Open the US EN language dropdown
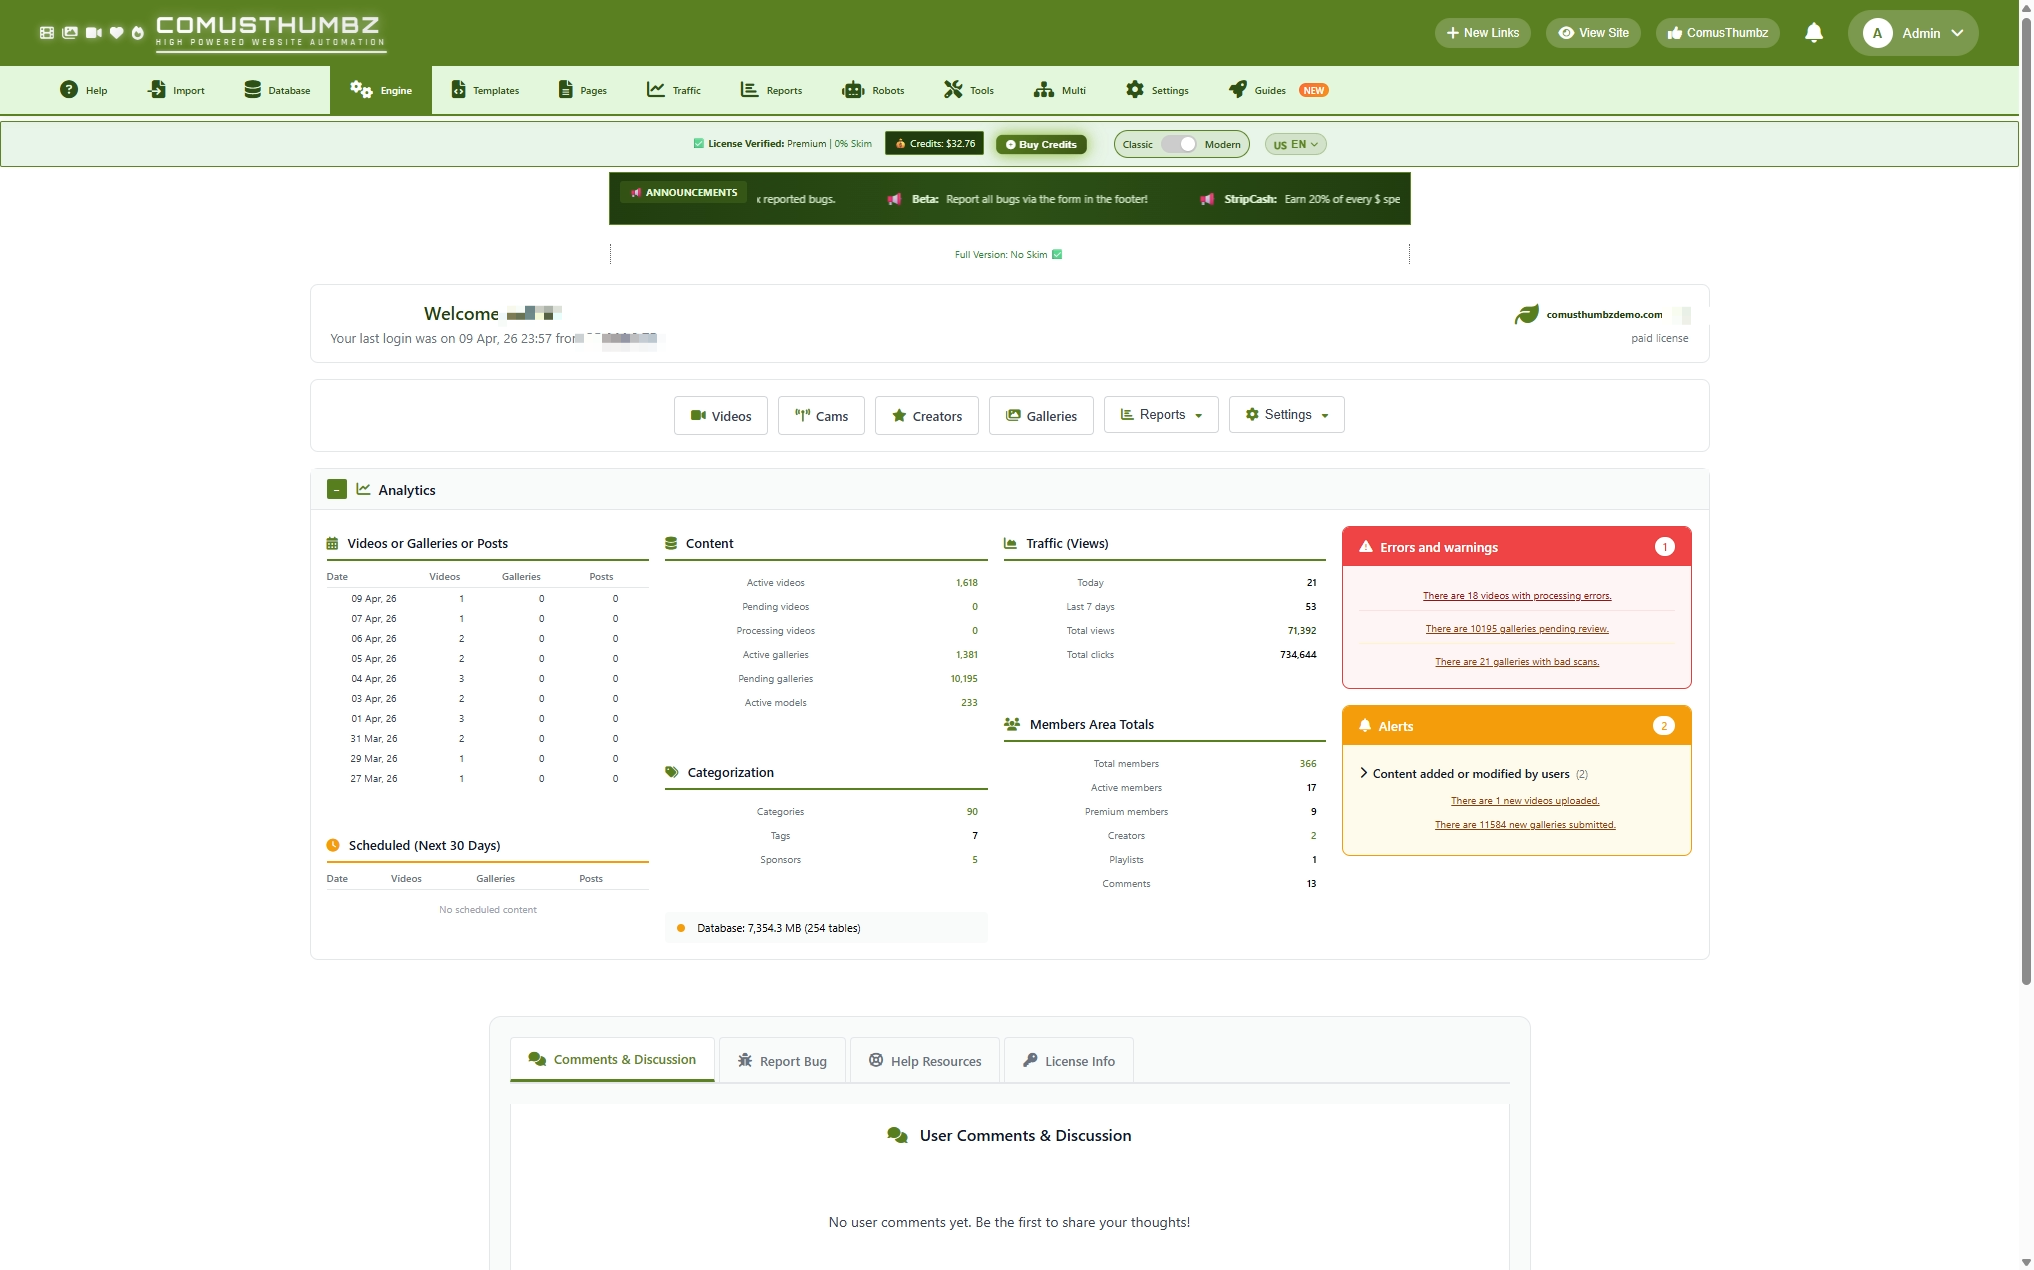This screenshot has height=1270, width=2034. [x=1295, y=144]
